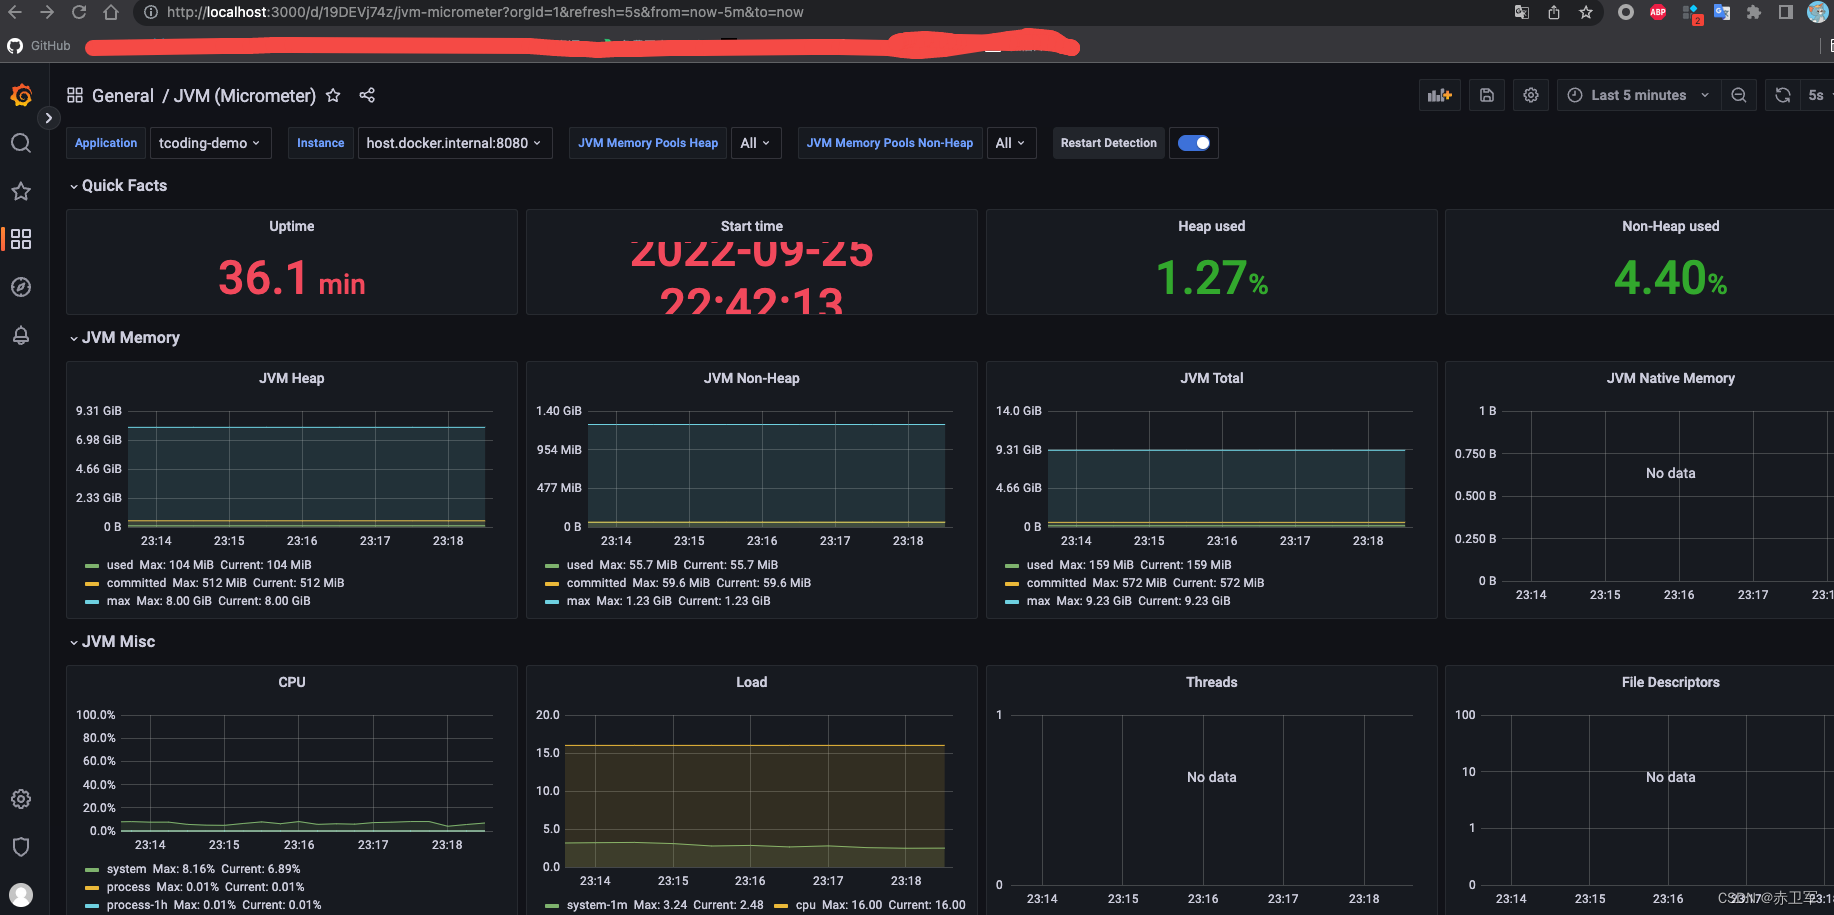Open the Uptime panel title menu
The width and height of the screenshot is (1834, 915).
coord(292,226)
